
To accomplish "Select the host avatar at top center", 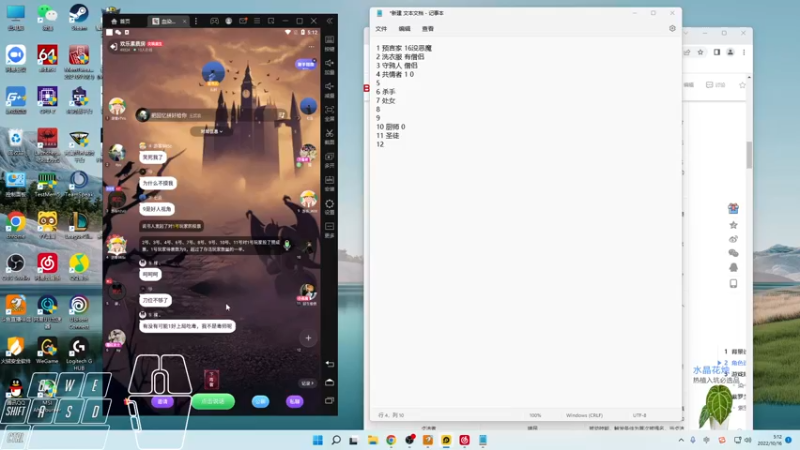I will tap(213, 74).
